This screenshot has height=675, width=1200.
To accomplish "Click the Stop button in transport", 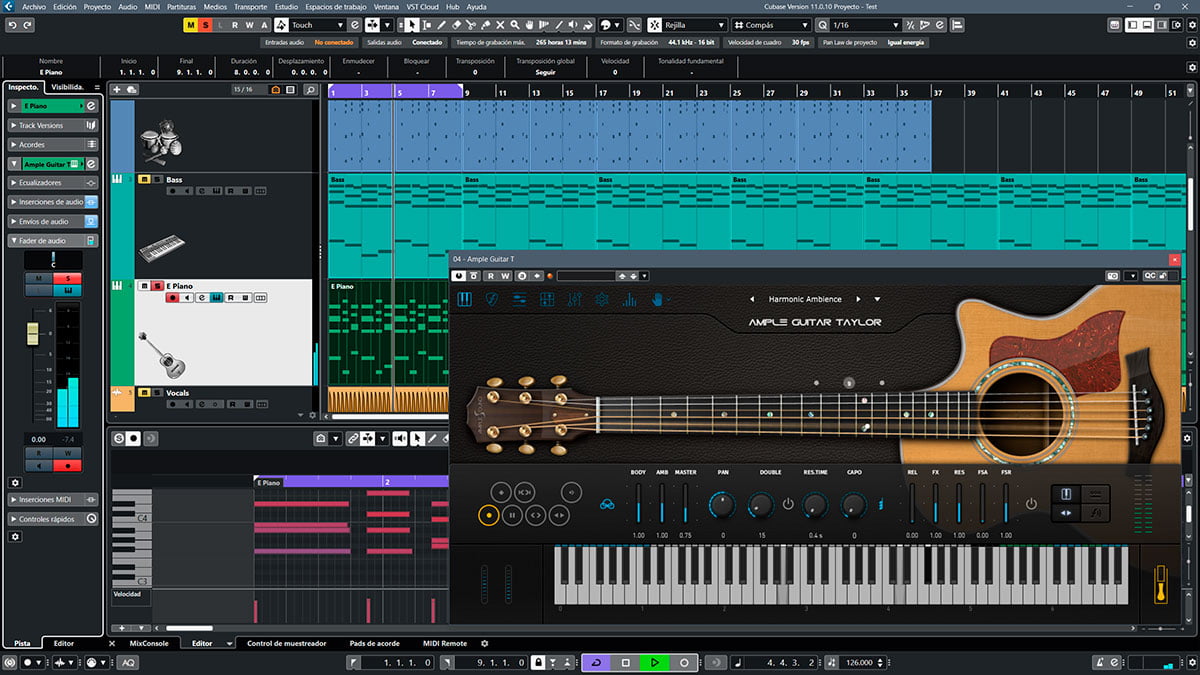I will click(625, 663).
